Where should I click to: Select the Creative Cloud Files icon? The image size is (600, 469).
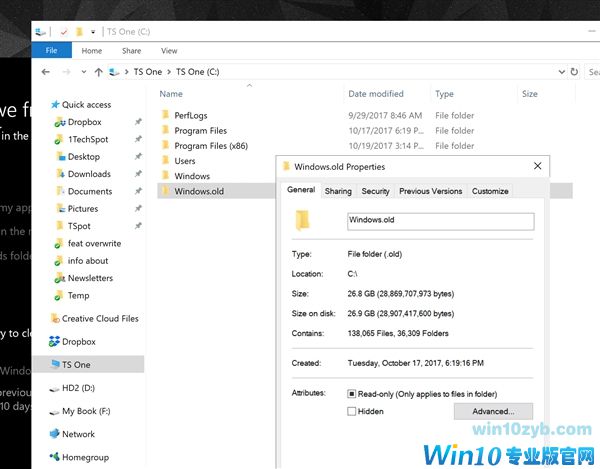[54, 319]
